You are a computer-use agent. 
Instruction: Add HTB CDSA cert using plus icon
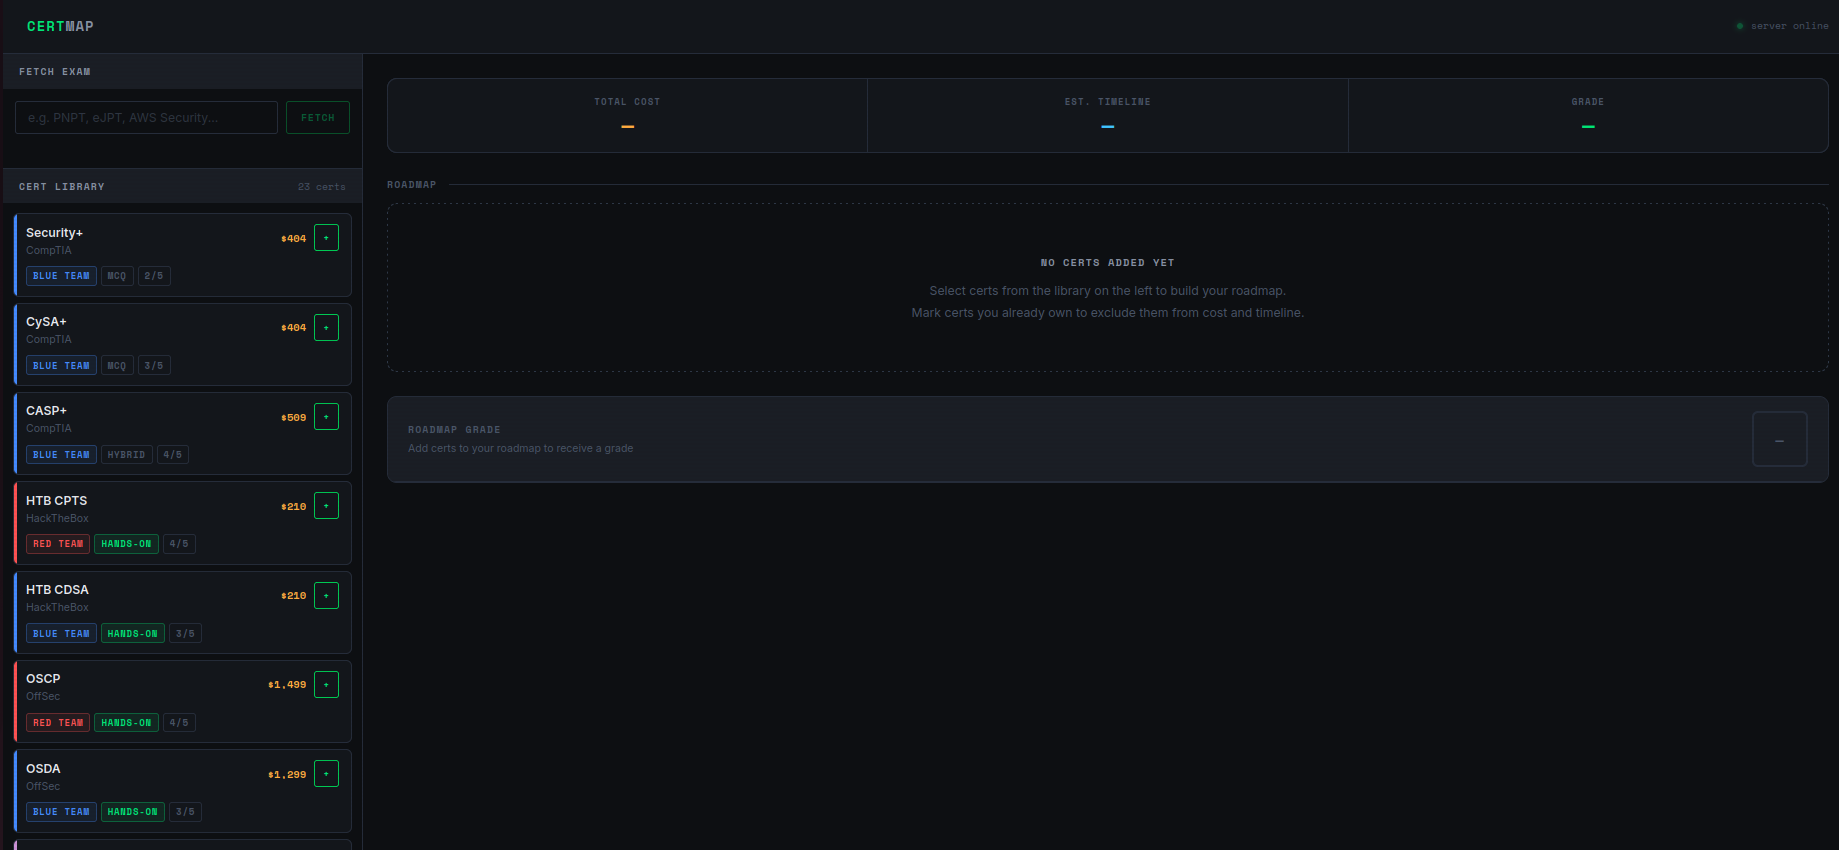click(x=326, y=596)
